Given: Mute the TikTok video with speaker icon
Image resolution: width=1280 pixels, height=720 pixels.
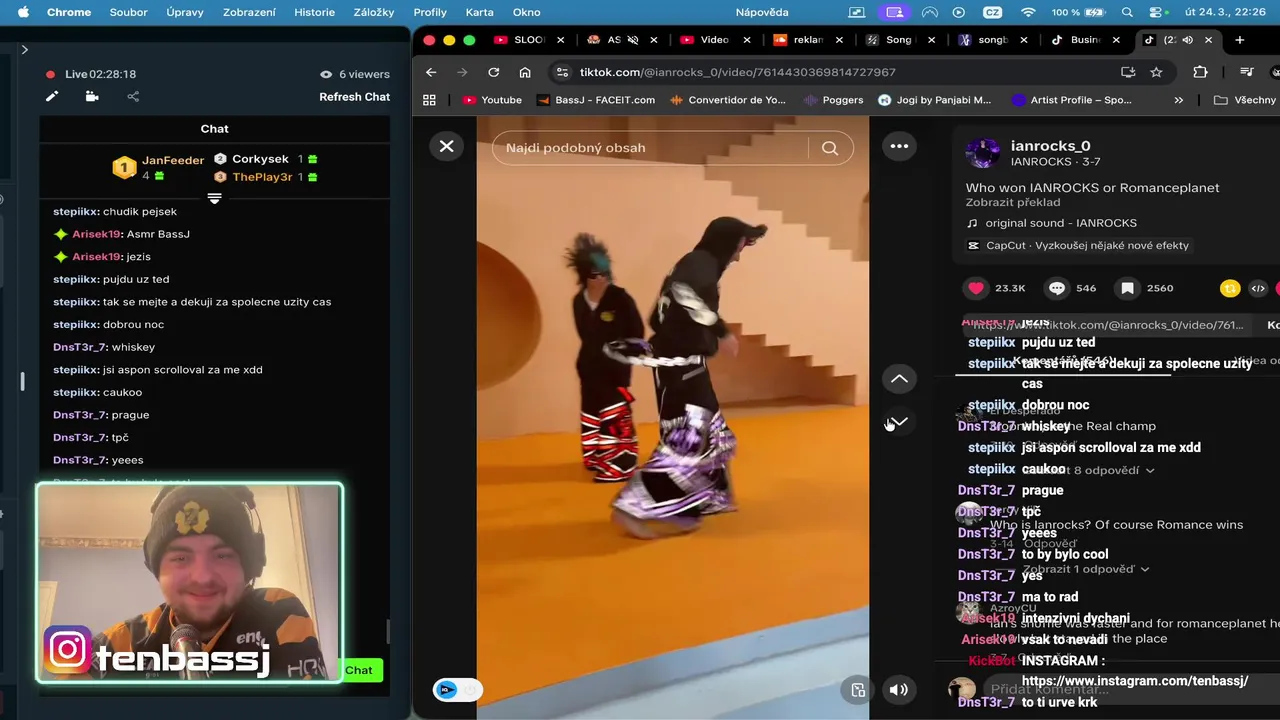Looking at the screenshot, I should point(899,689).
